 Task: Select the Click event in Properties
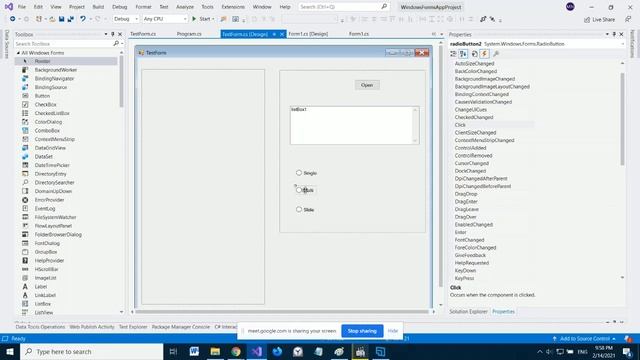coord(460,125)
